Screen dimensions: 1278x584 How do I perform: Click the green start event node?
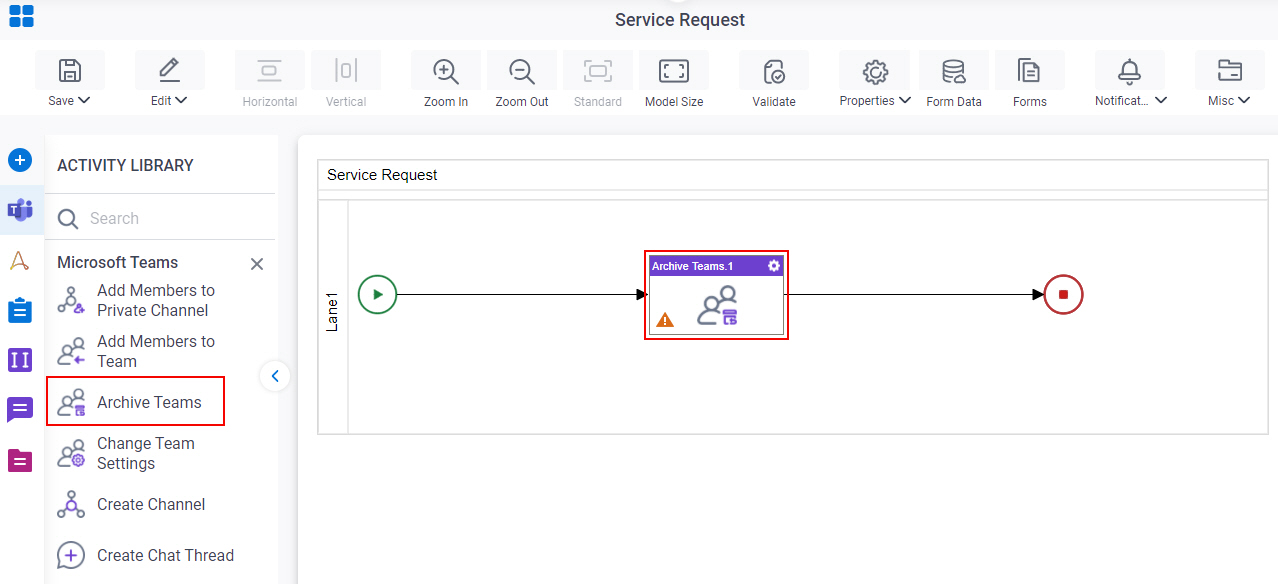coord(378,294)
